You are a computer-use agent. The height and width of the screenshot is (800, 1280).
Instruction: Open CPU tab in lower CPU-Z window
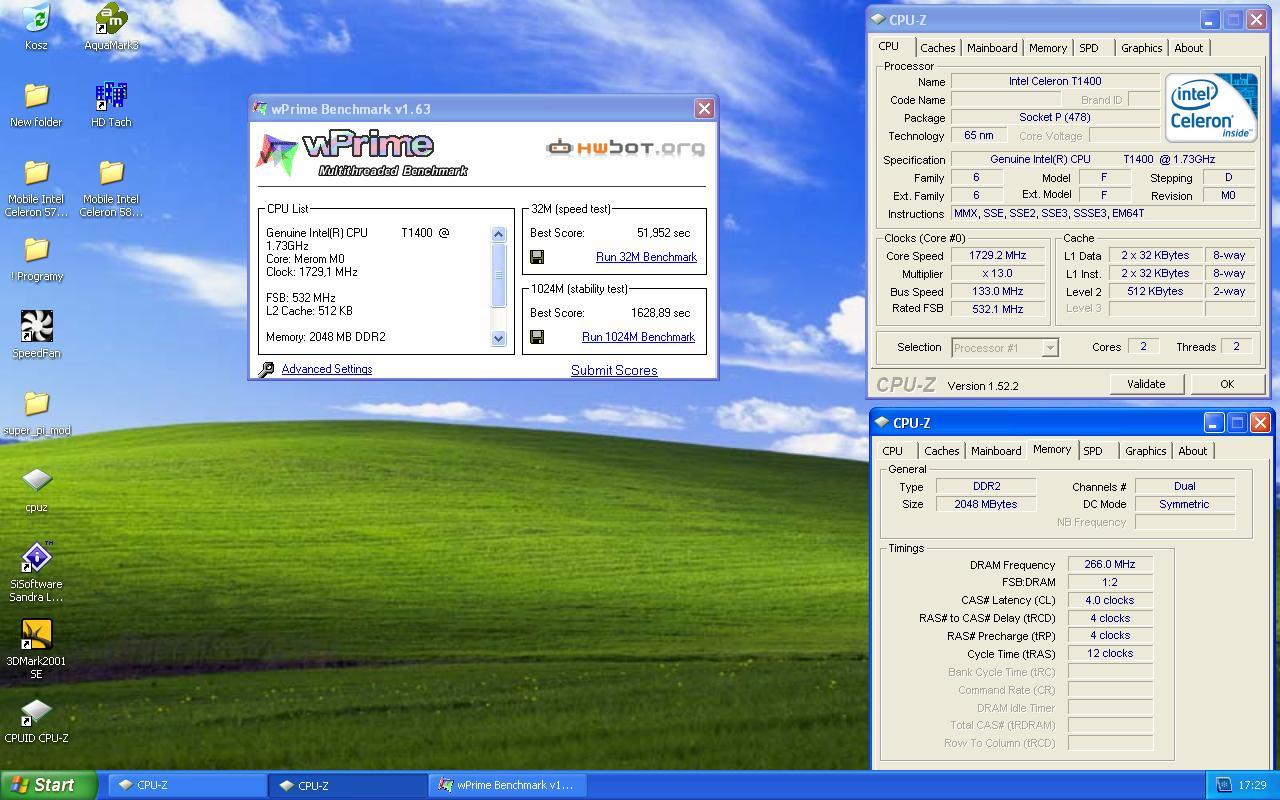click(x=893, y=451)
